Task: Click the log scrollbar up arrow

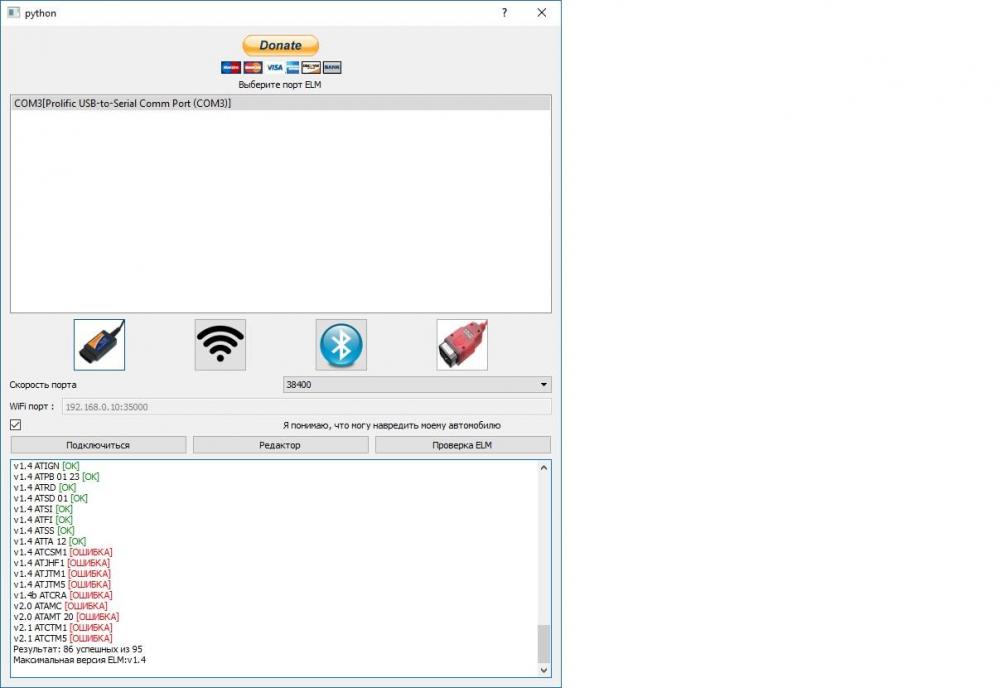Action: point(544,467)
